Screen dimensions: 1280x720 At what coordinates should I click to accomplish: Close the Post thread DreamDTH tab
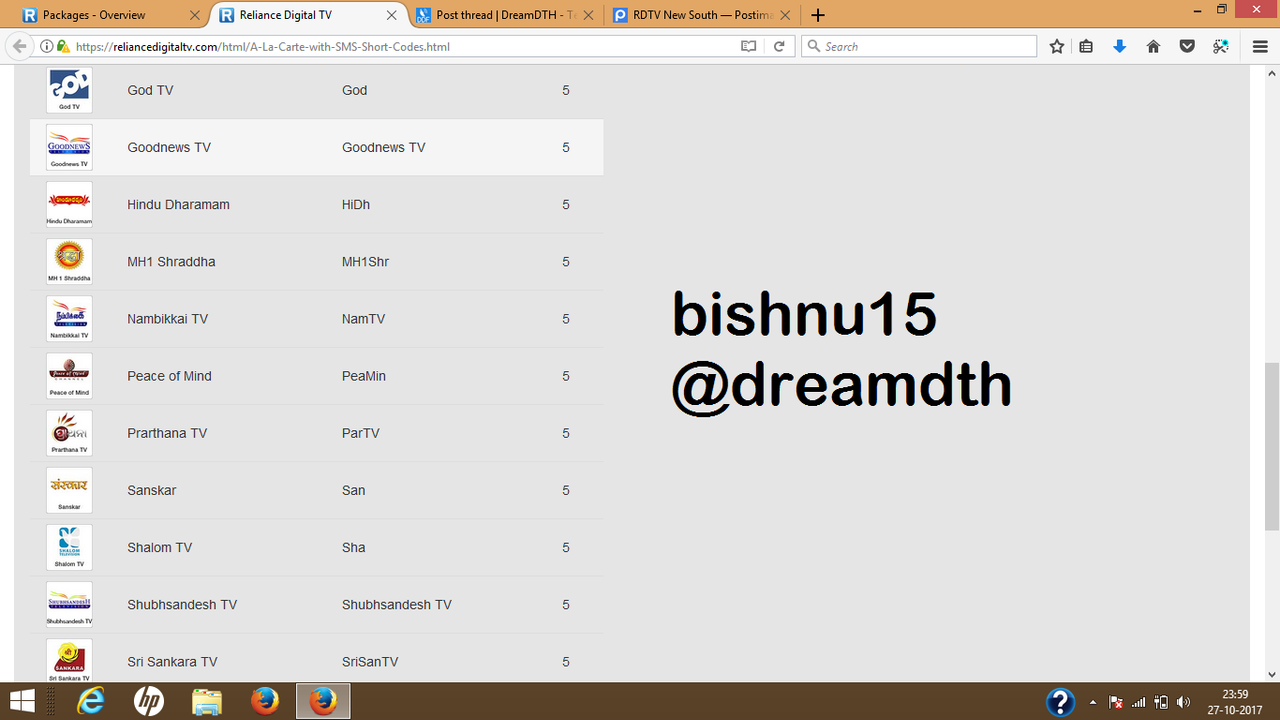587,15
